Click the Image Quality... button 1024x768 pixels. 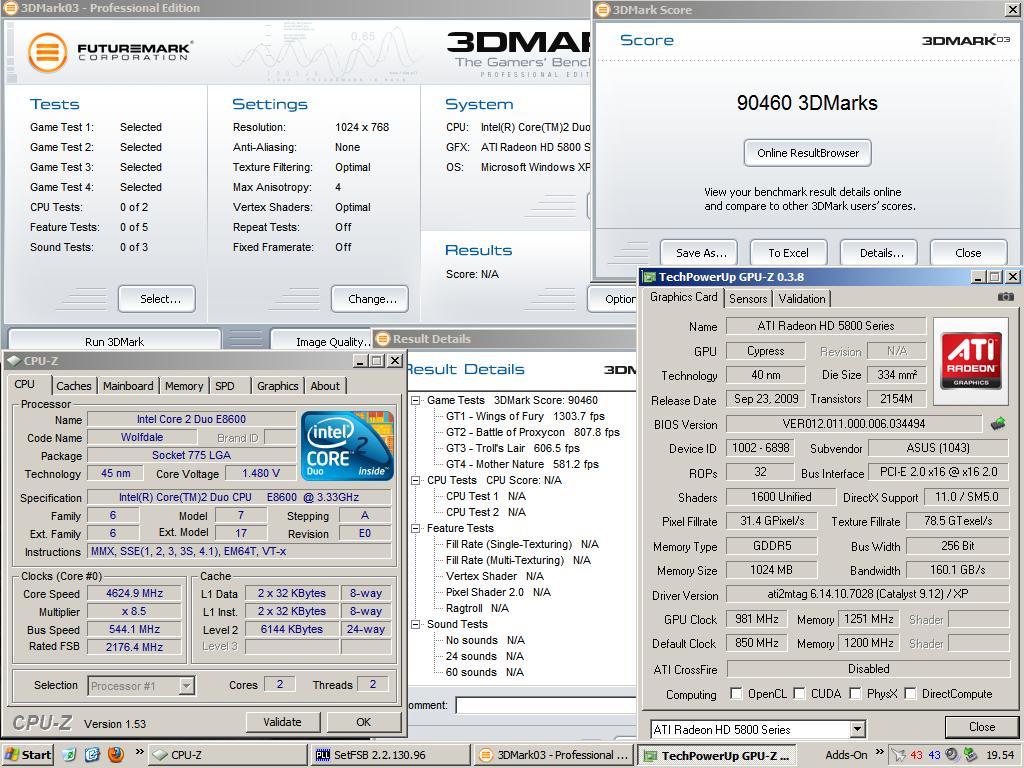coord(323,341)
